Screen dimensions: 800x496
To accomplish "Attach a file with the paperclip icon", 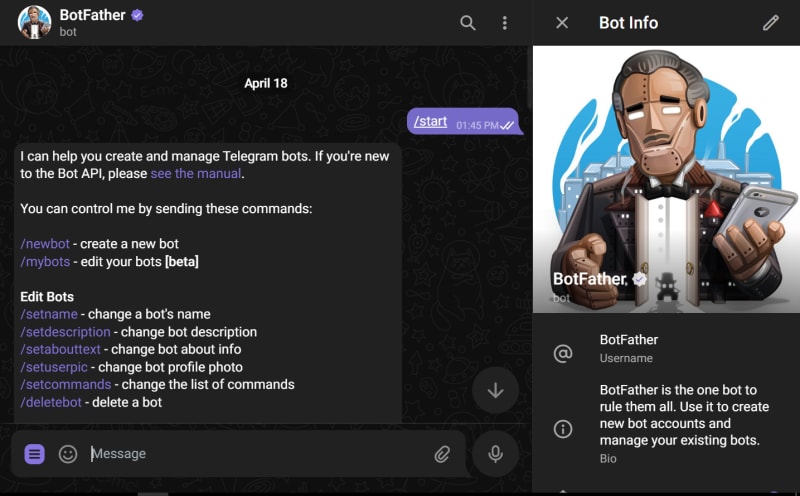I will coord(442,454).
